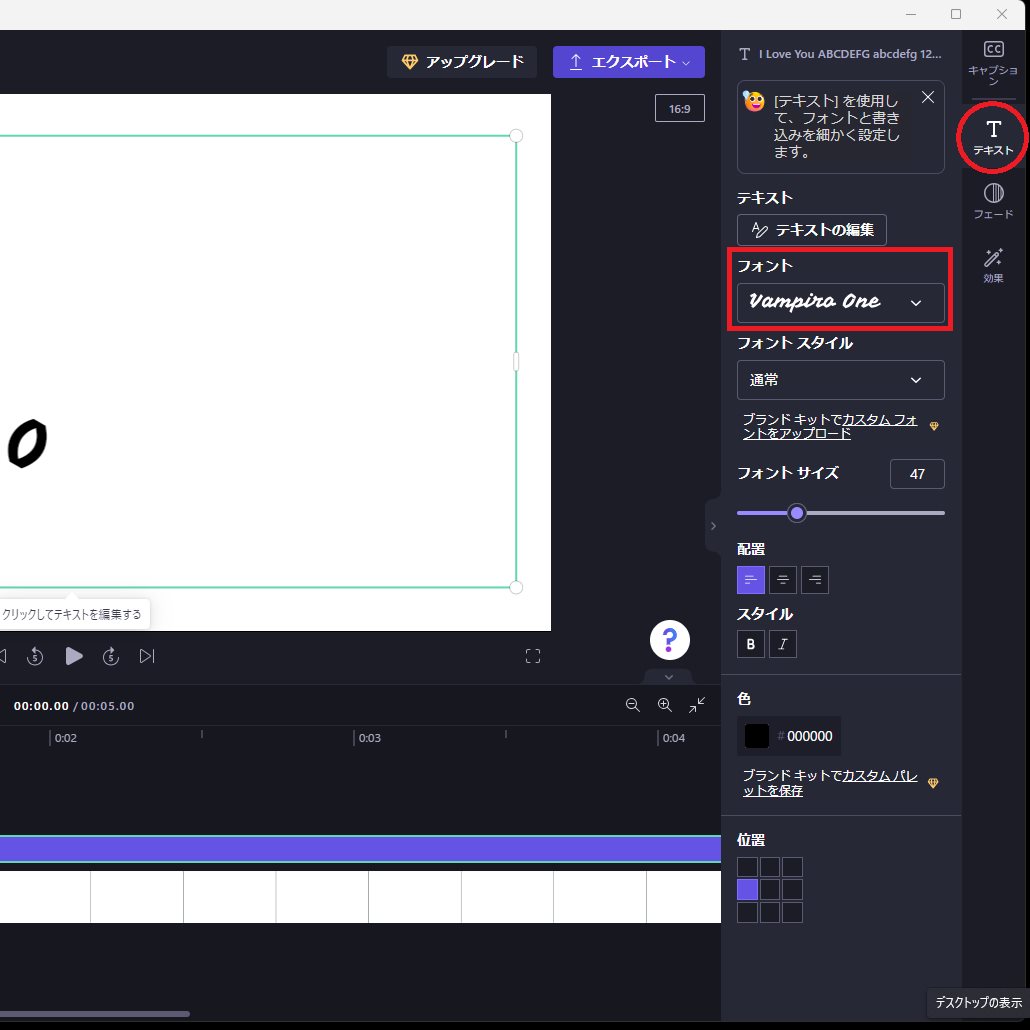Open the 16:9 aspect ratio selector
The height and width of the screenshot is (1030, 1030).
tap(679, 108)
